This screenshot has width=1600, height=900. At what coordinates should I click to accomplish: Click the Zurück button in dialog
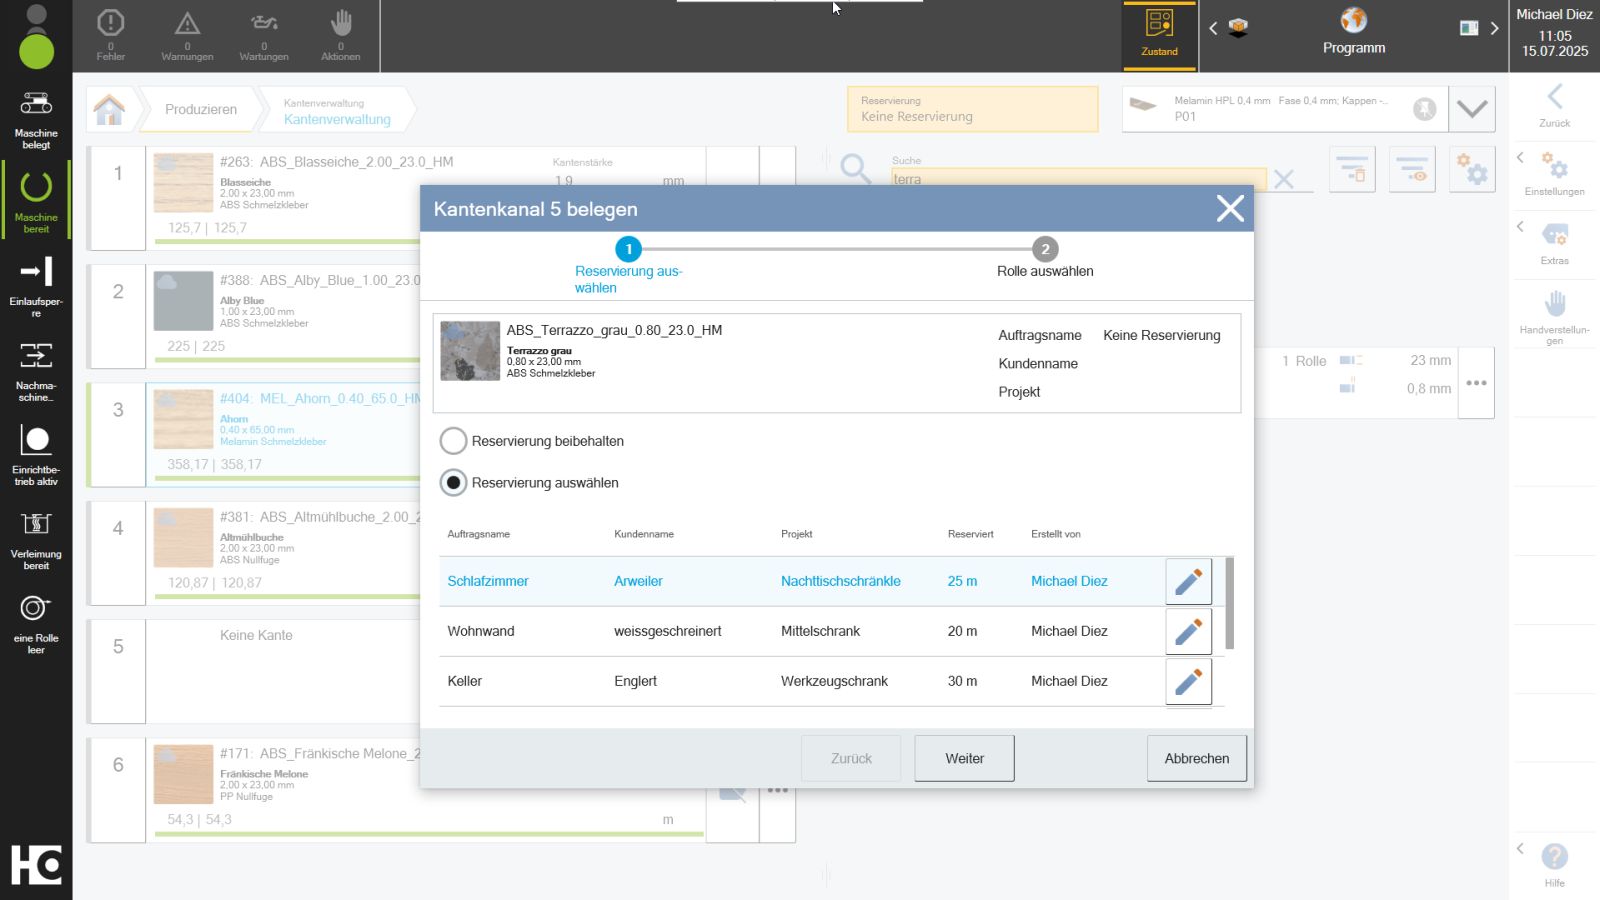[851, 758]
